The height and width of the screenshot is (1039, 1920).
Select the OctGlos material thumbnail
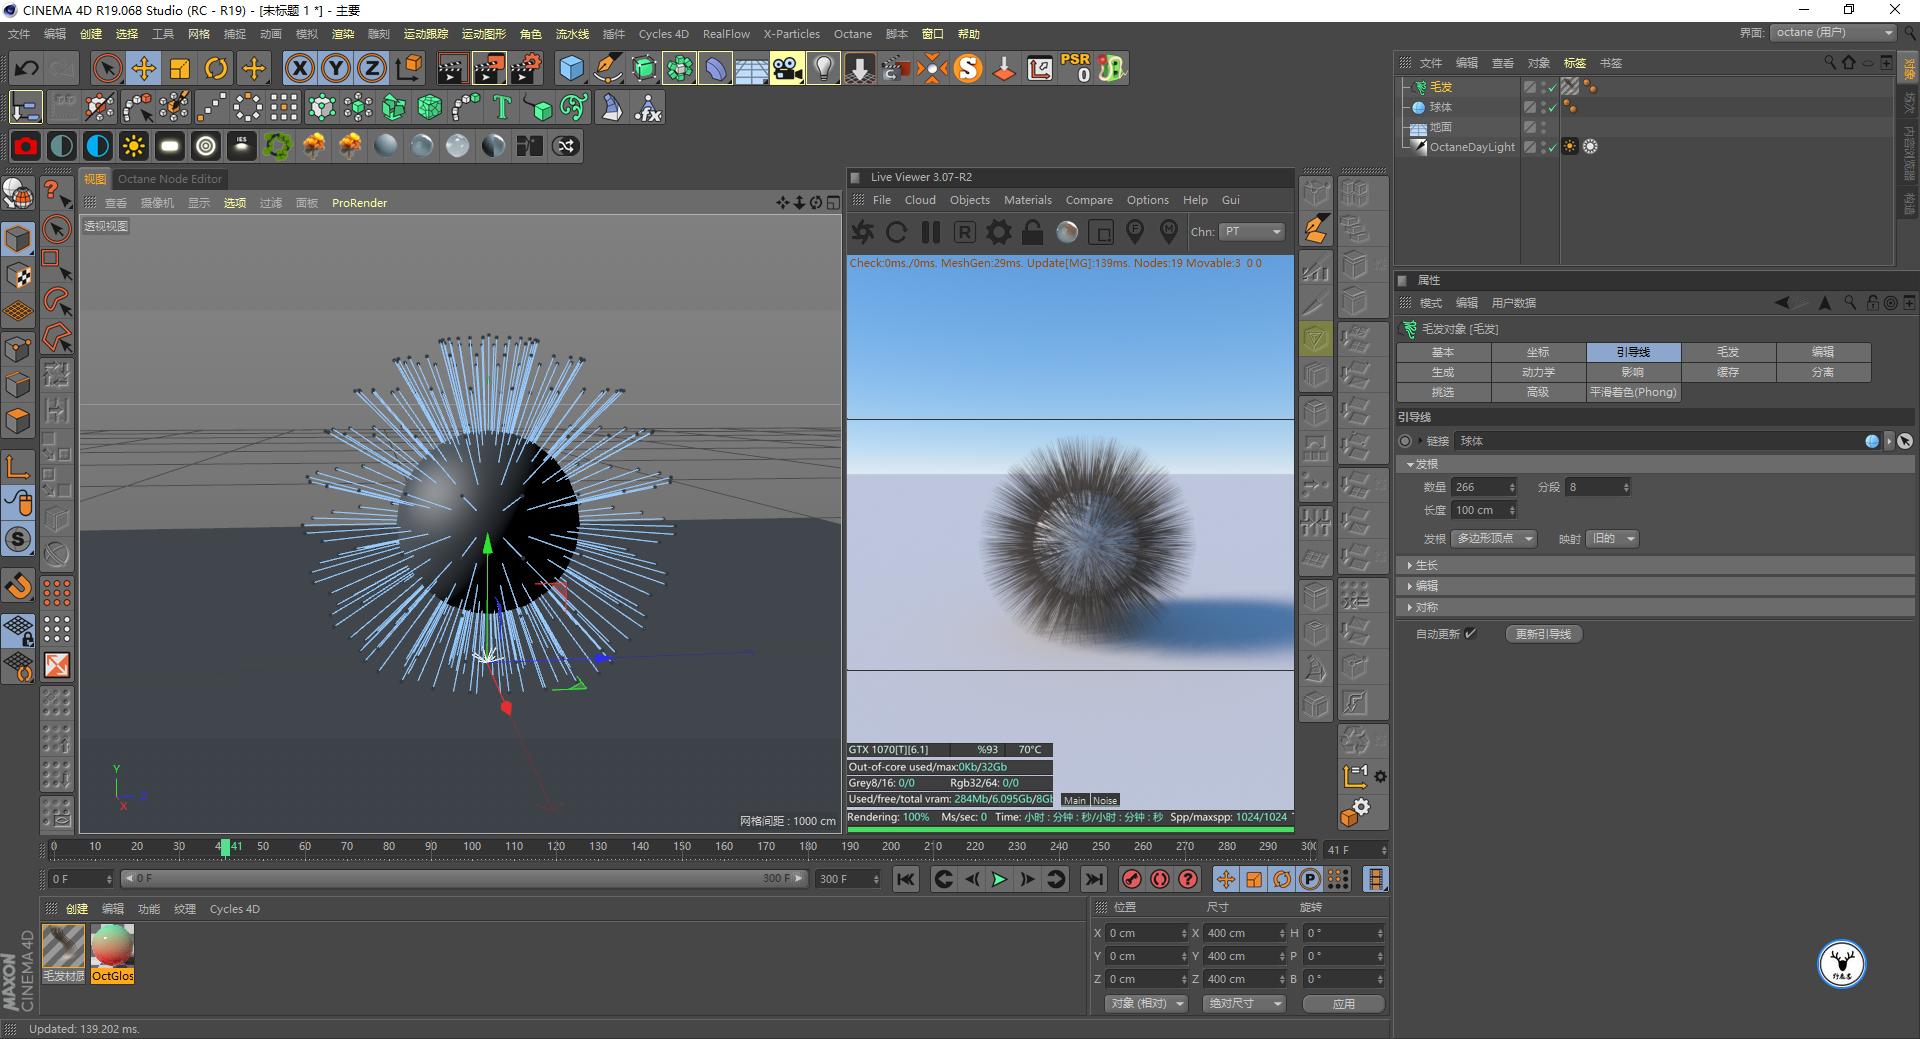pos(112,947)
